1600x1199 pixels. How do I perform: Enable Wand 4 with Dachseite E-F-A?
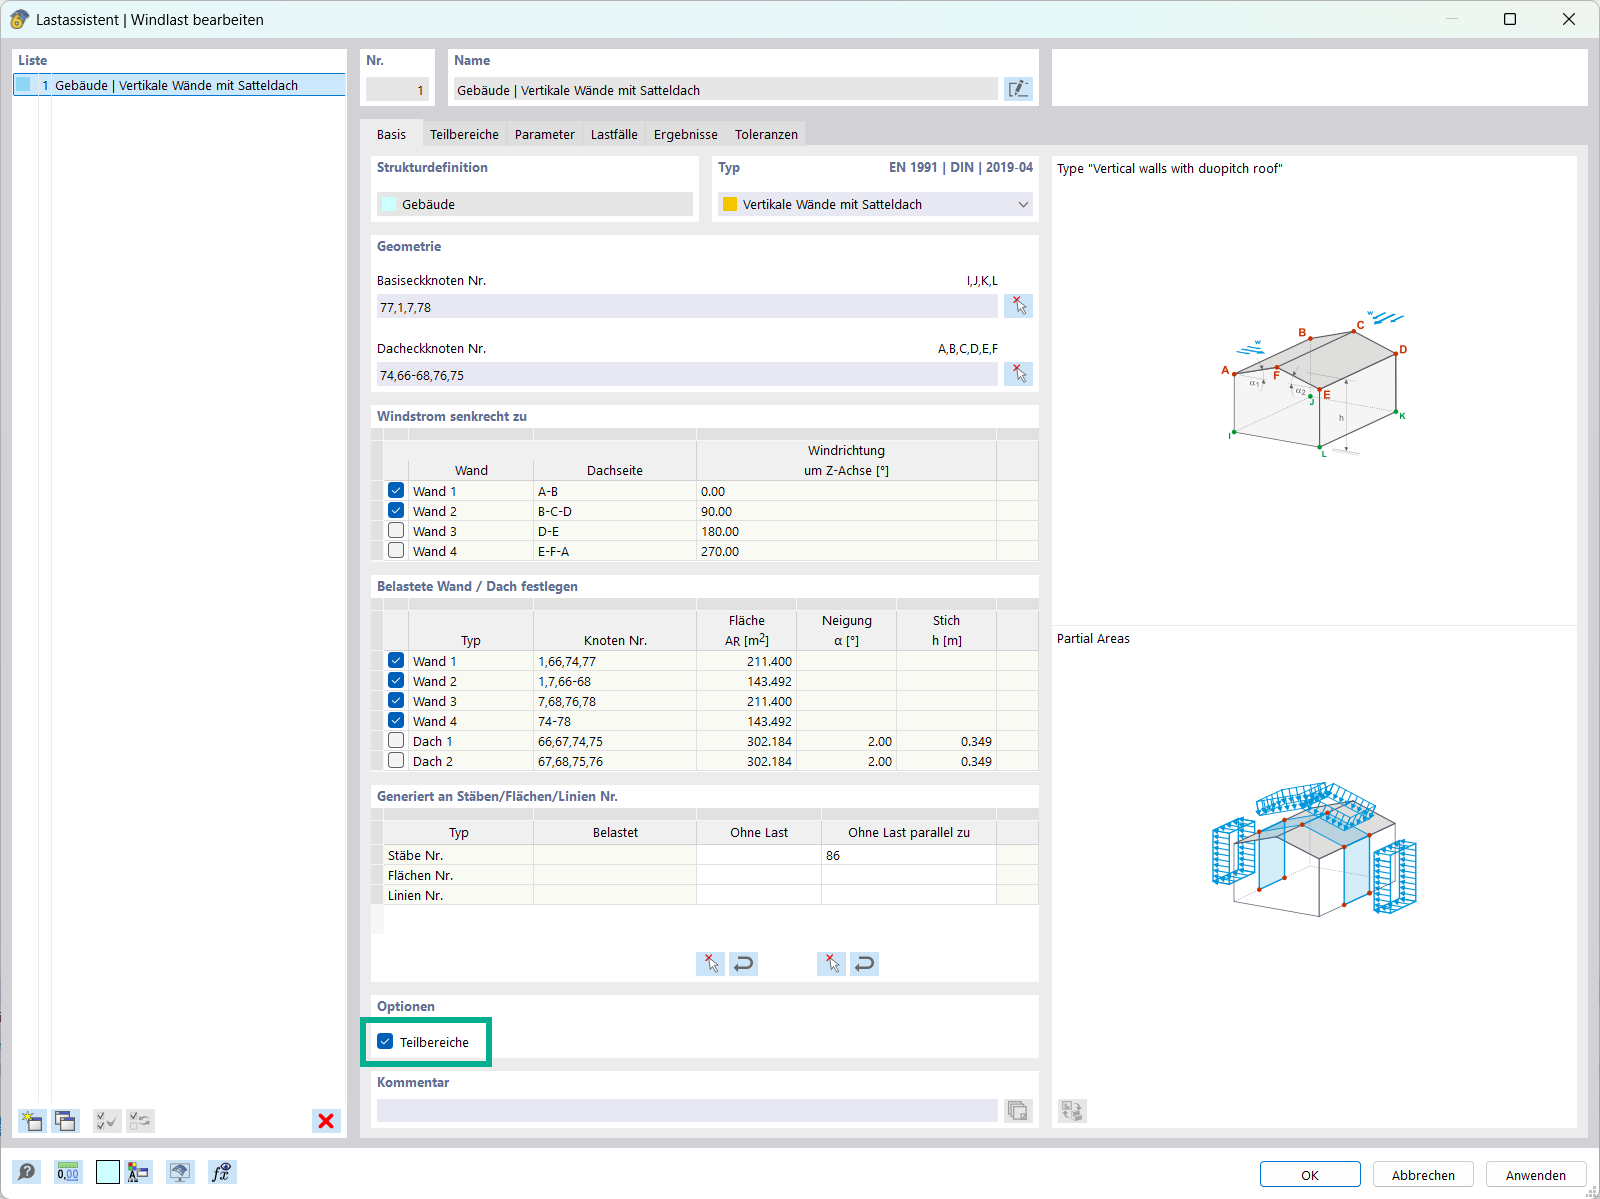(x=396, y=551)
